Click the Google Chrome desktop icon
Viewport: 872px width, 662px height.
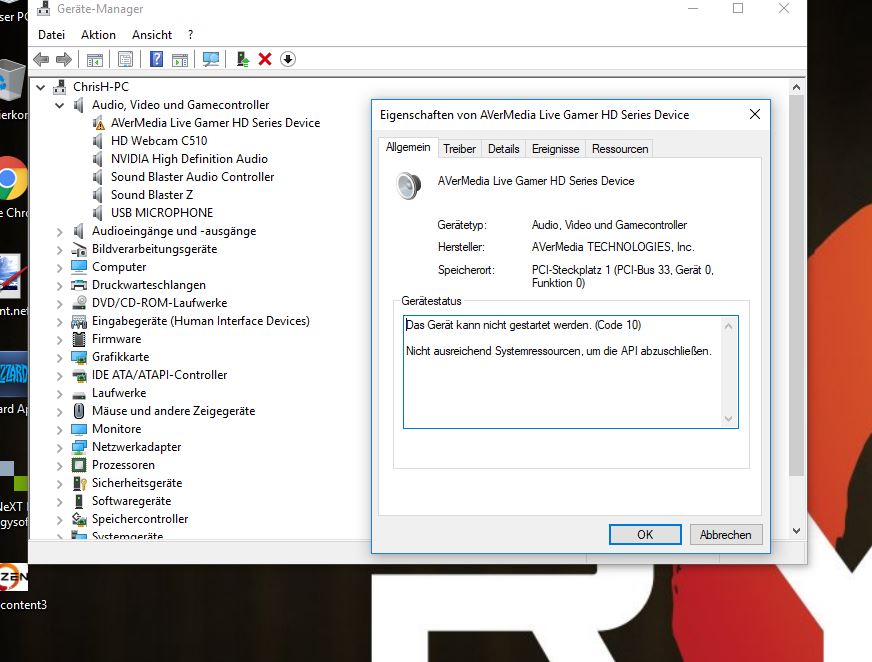pos(12,179)
